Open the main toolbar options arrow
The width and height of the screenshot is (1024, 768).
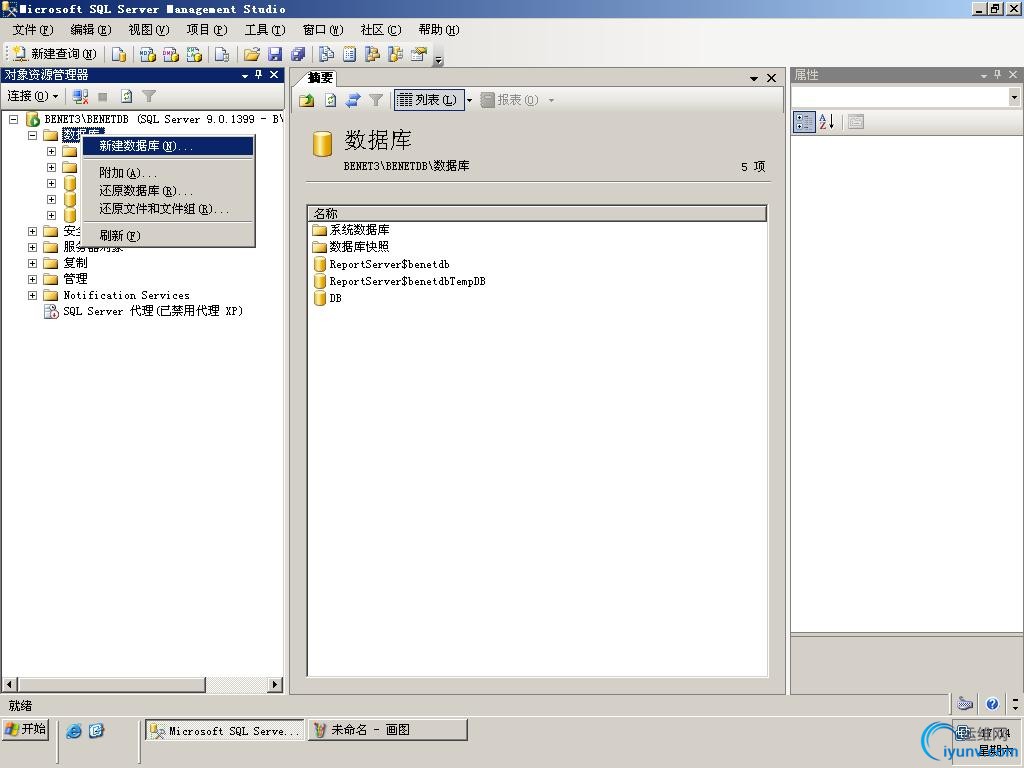coord(439,60)
